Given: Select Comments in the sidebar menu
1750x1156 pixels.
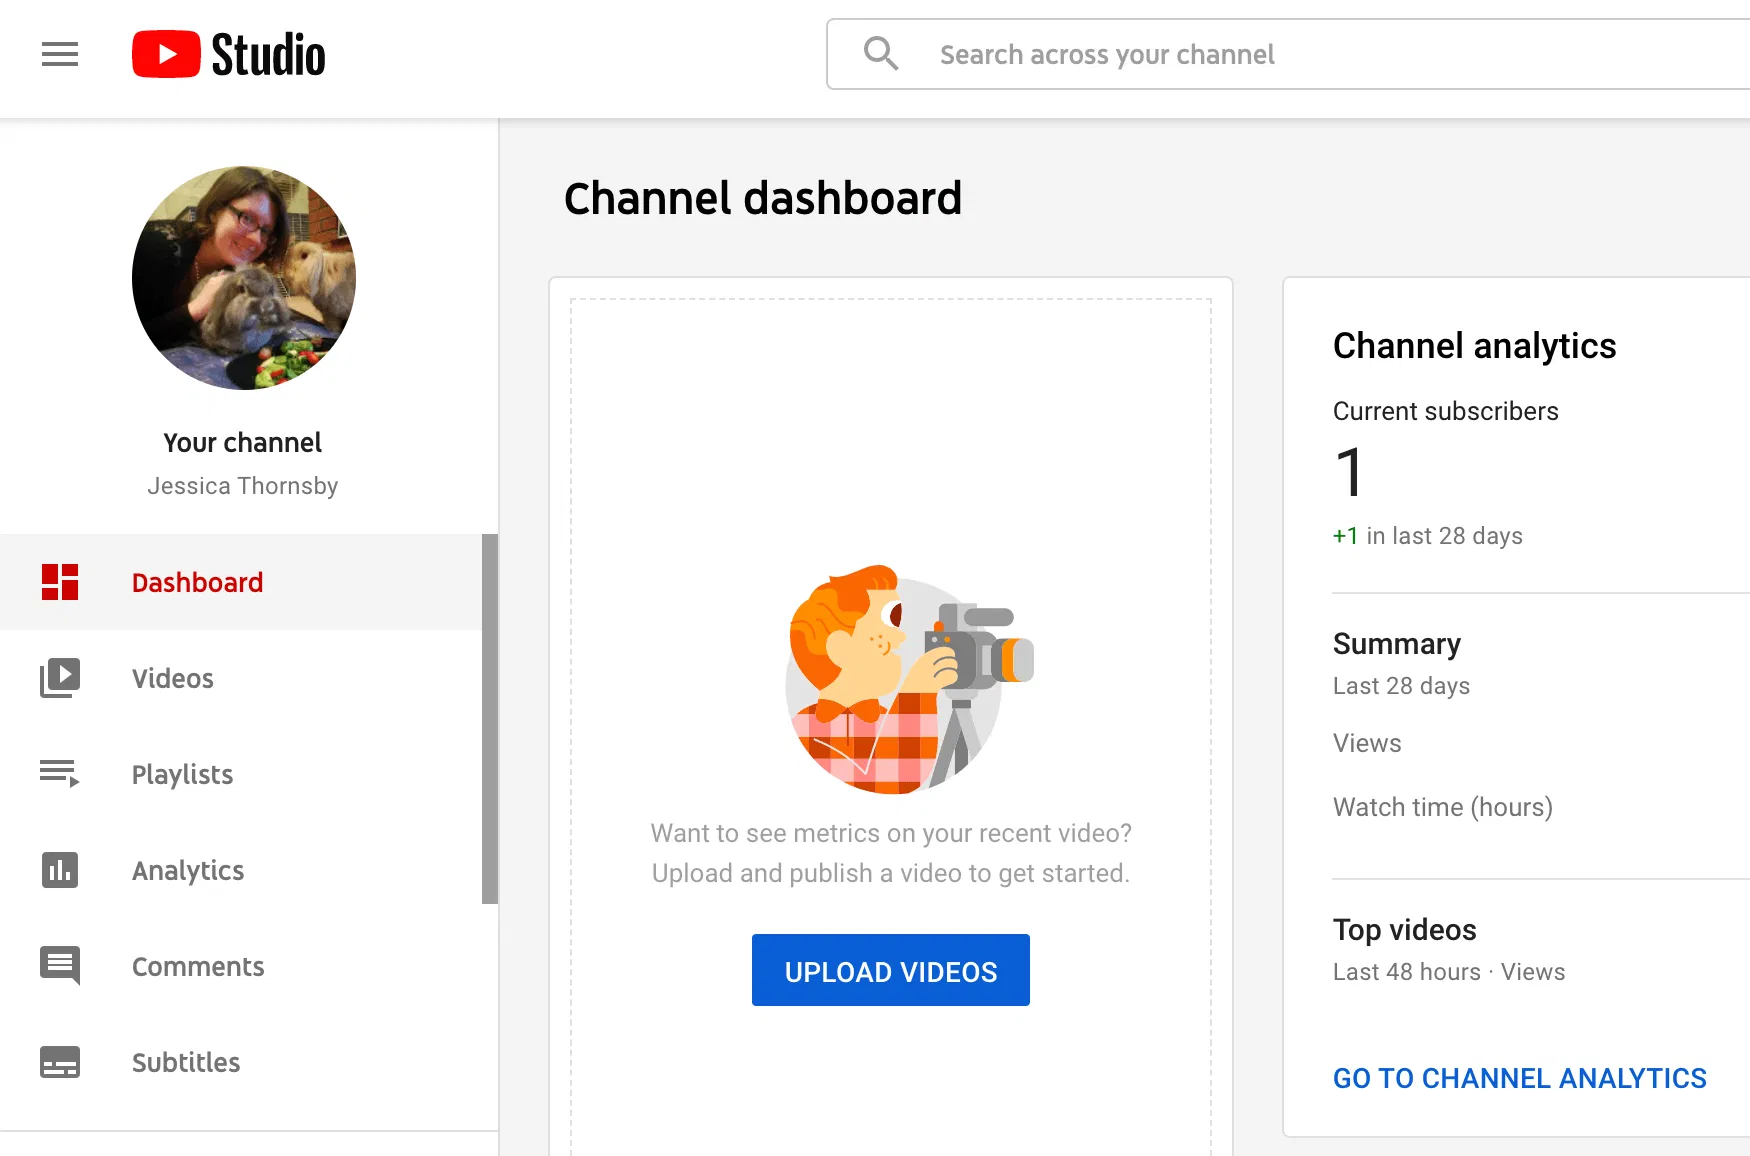Looking at the screenshot, I should [x=198, y=966].
